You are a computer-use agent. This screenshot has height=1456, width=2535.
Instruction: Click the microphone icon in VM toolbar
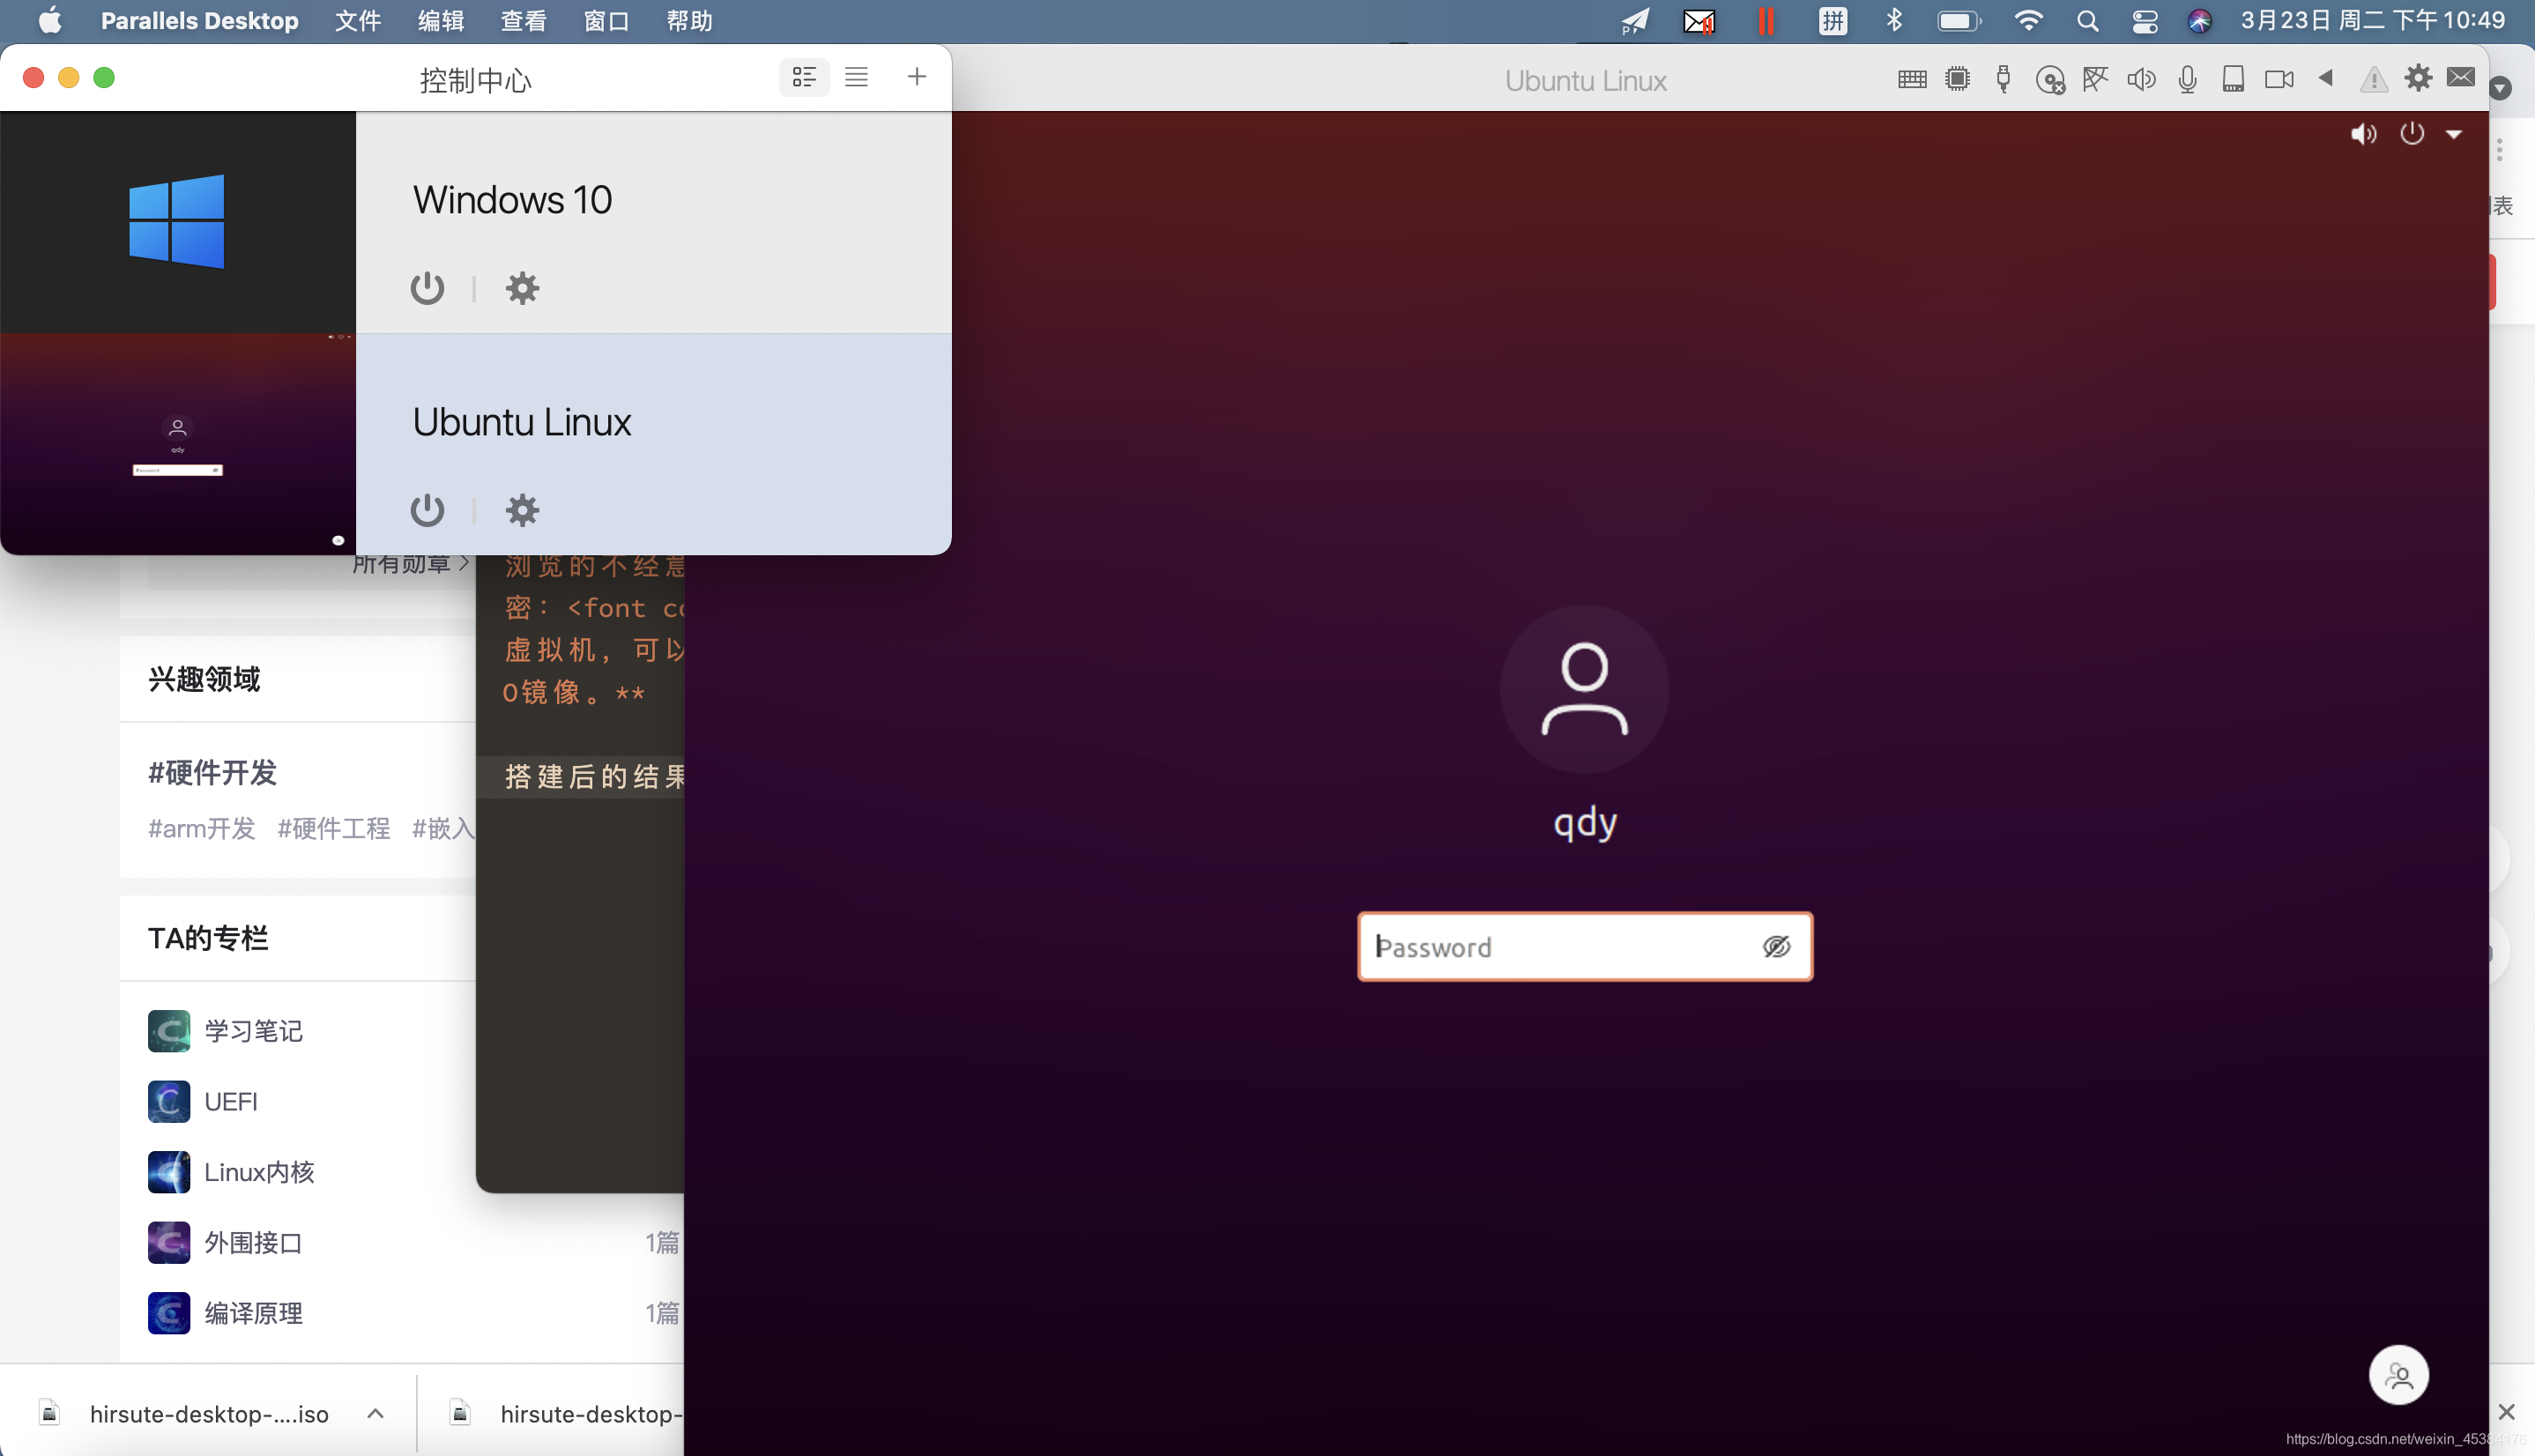pos(2187,80)
